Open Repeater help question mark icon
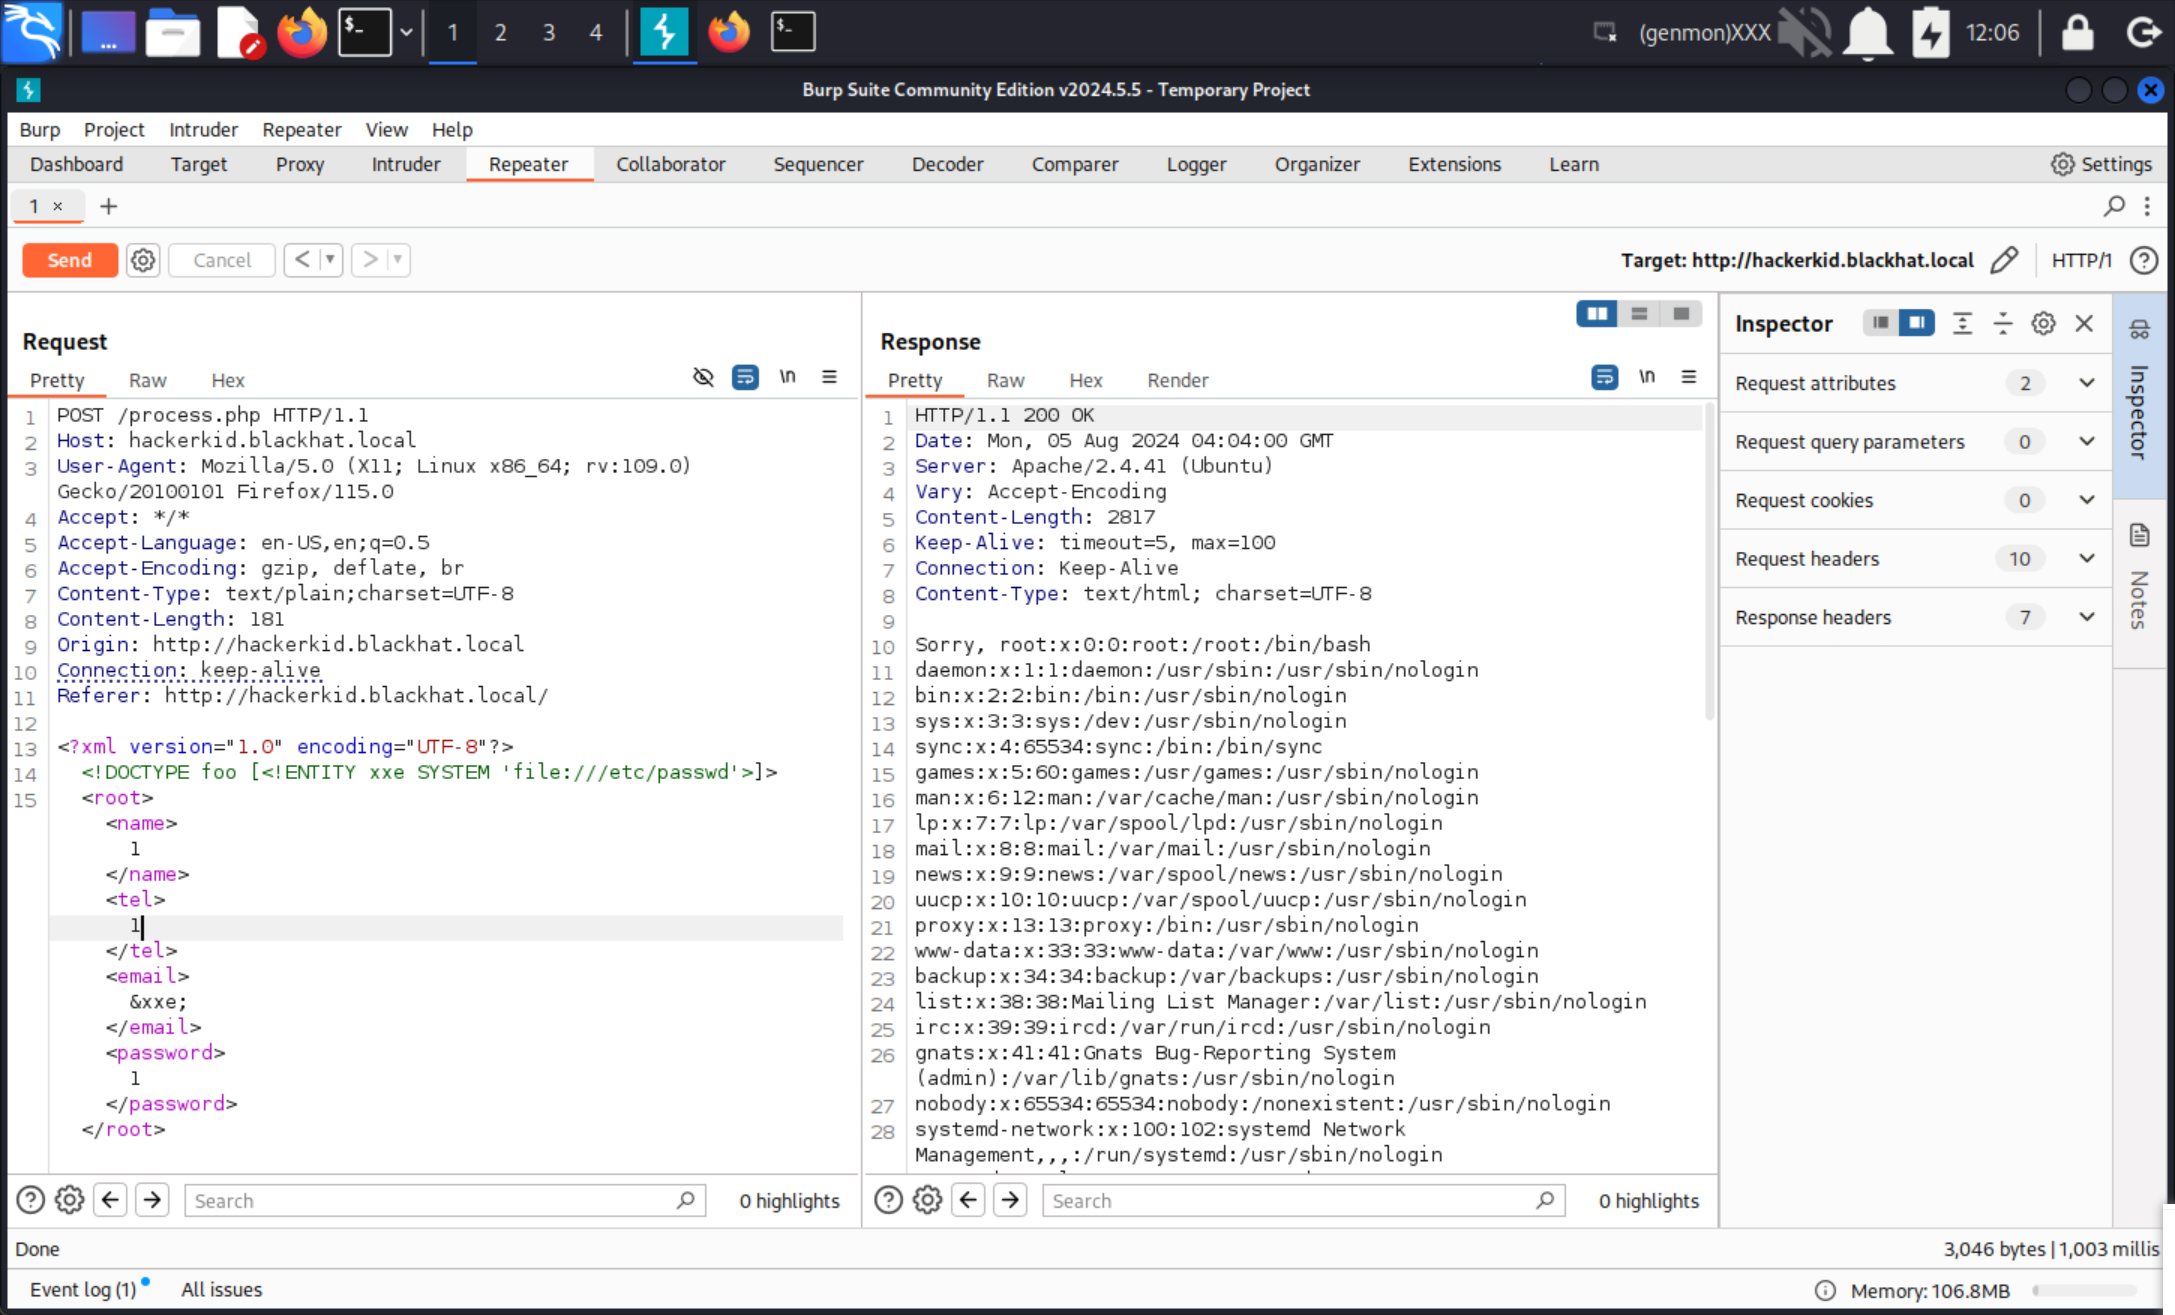 2143,260
